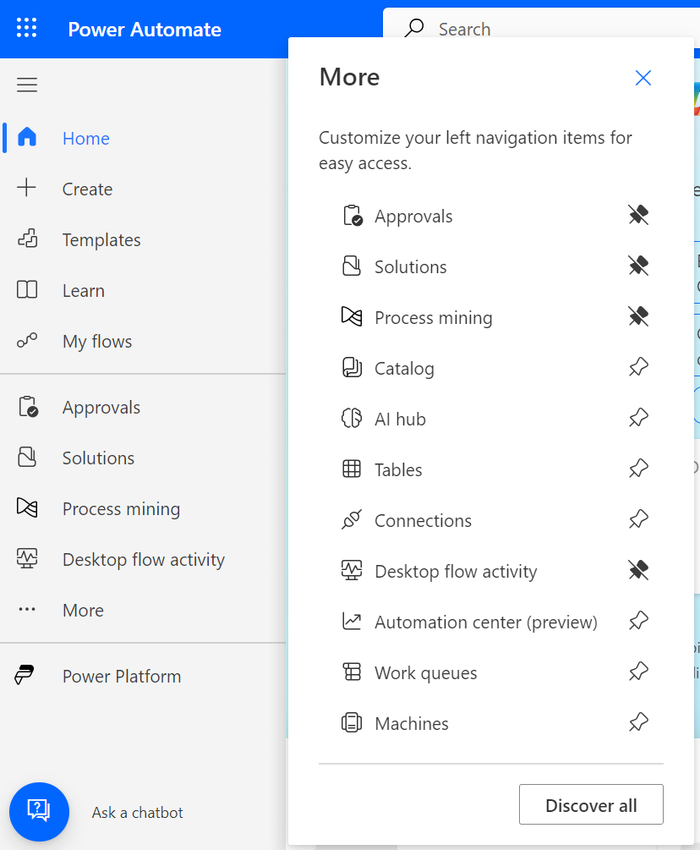Close the More panel

pos(643,78)
